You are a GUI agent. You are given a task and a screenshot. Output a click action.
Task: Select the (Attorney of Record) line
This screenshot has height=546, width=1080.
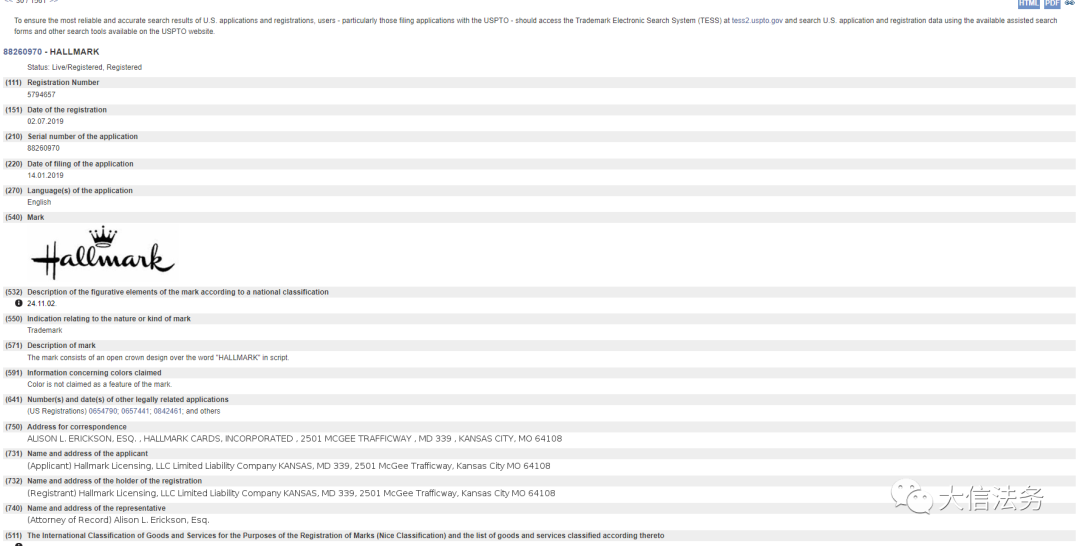coord(118,520)
